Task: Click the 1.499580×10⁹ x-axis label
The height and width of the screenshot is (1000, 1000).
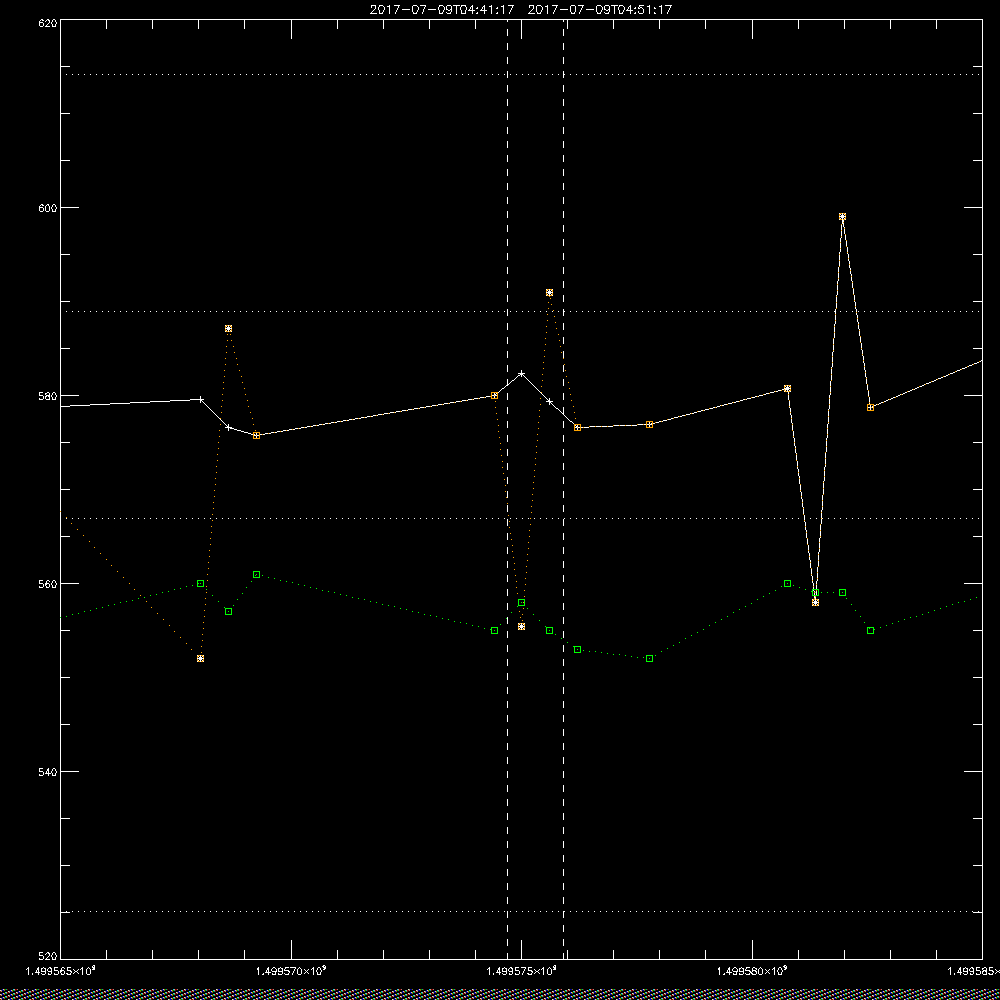Action: pos(753,971)
